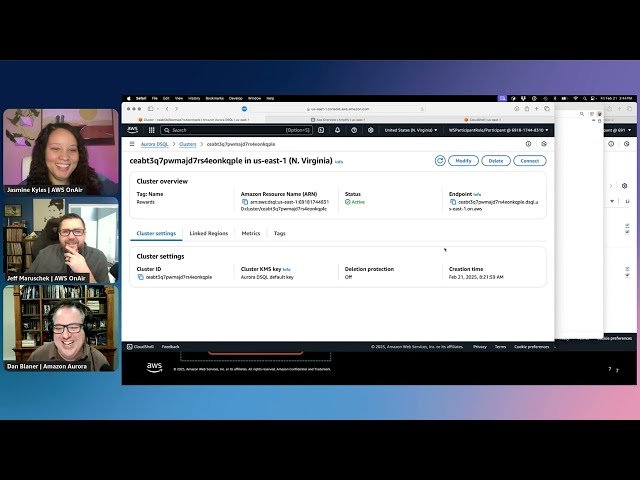
Task: Open a new Safari tab with plus icon
Action: pyautogui.click(x=536, y=109)
